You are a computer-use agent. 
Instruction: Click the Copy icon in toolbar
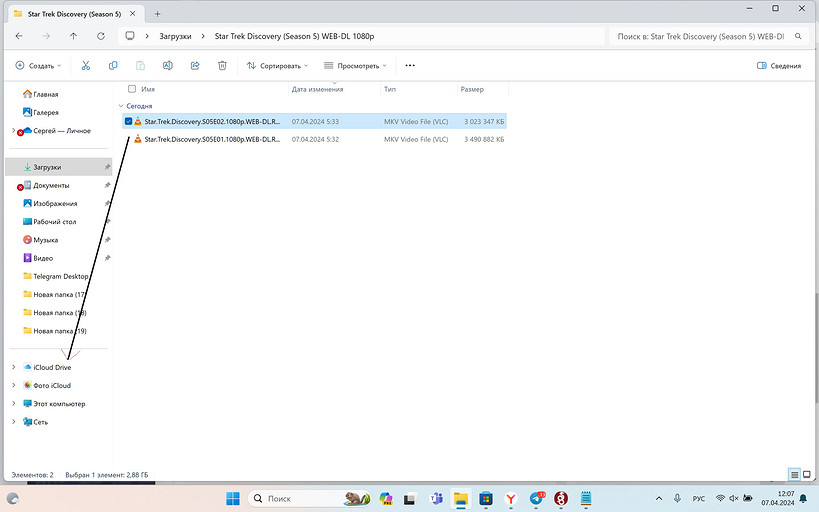(x=113, y=66)
